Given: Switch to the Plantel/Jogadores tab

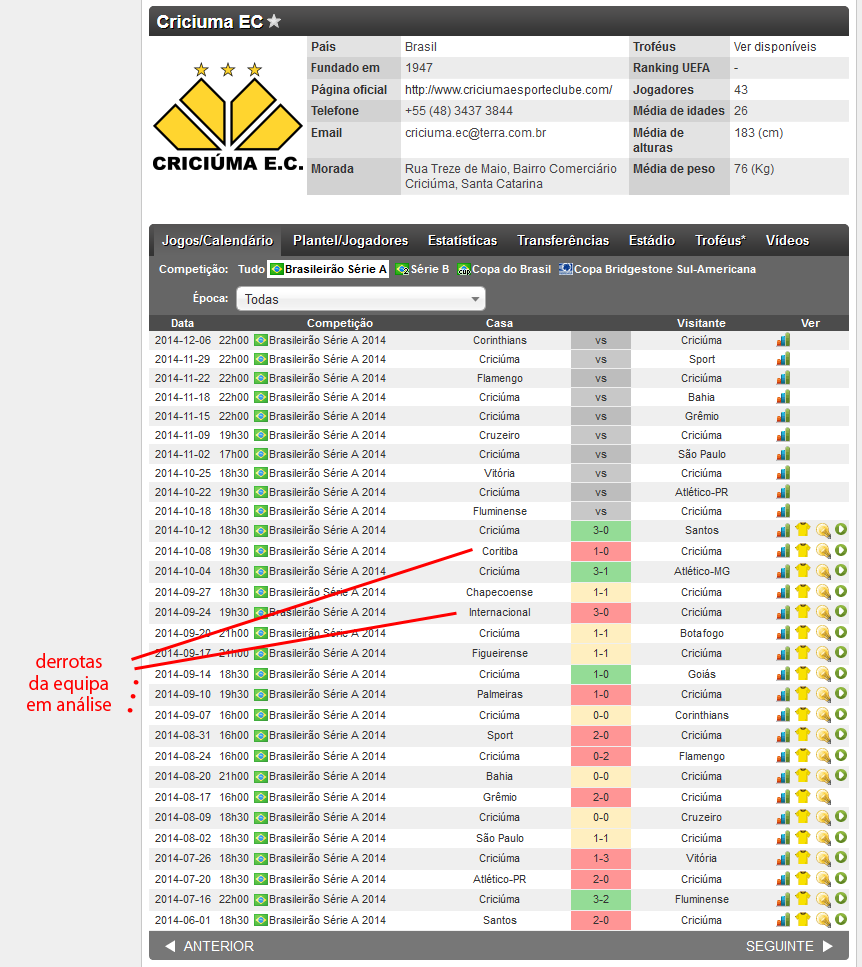Looking at the screenshot, I should [x=350, y=240].
